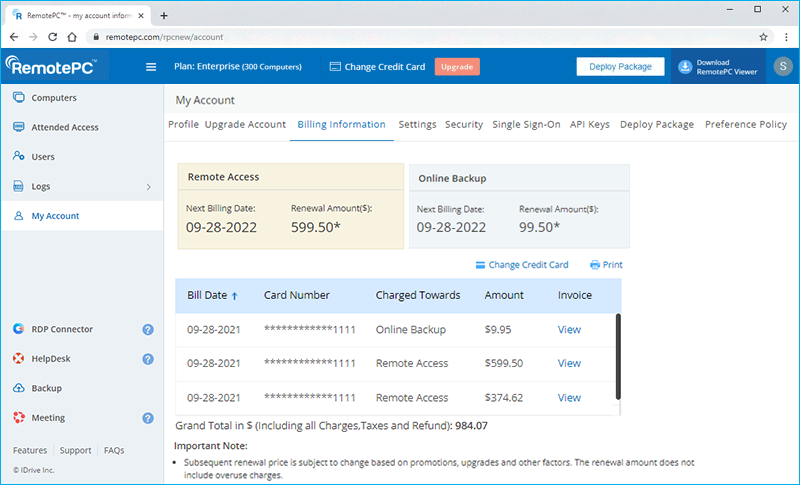Click the RemotePC logo

click(x=50, y=66)
